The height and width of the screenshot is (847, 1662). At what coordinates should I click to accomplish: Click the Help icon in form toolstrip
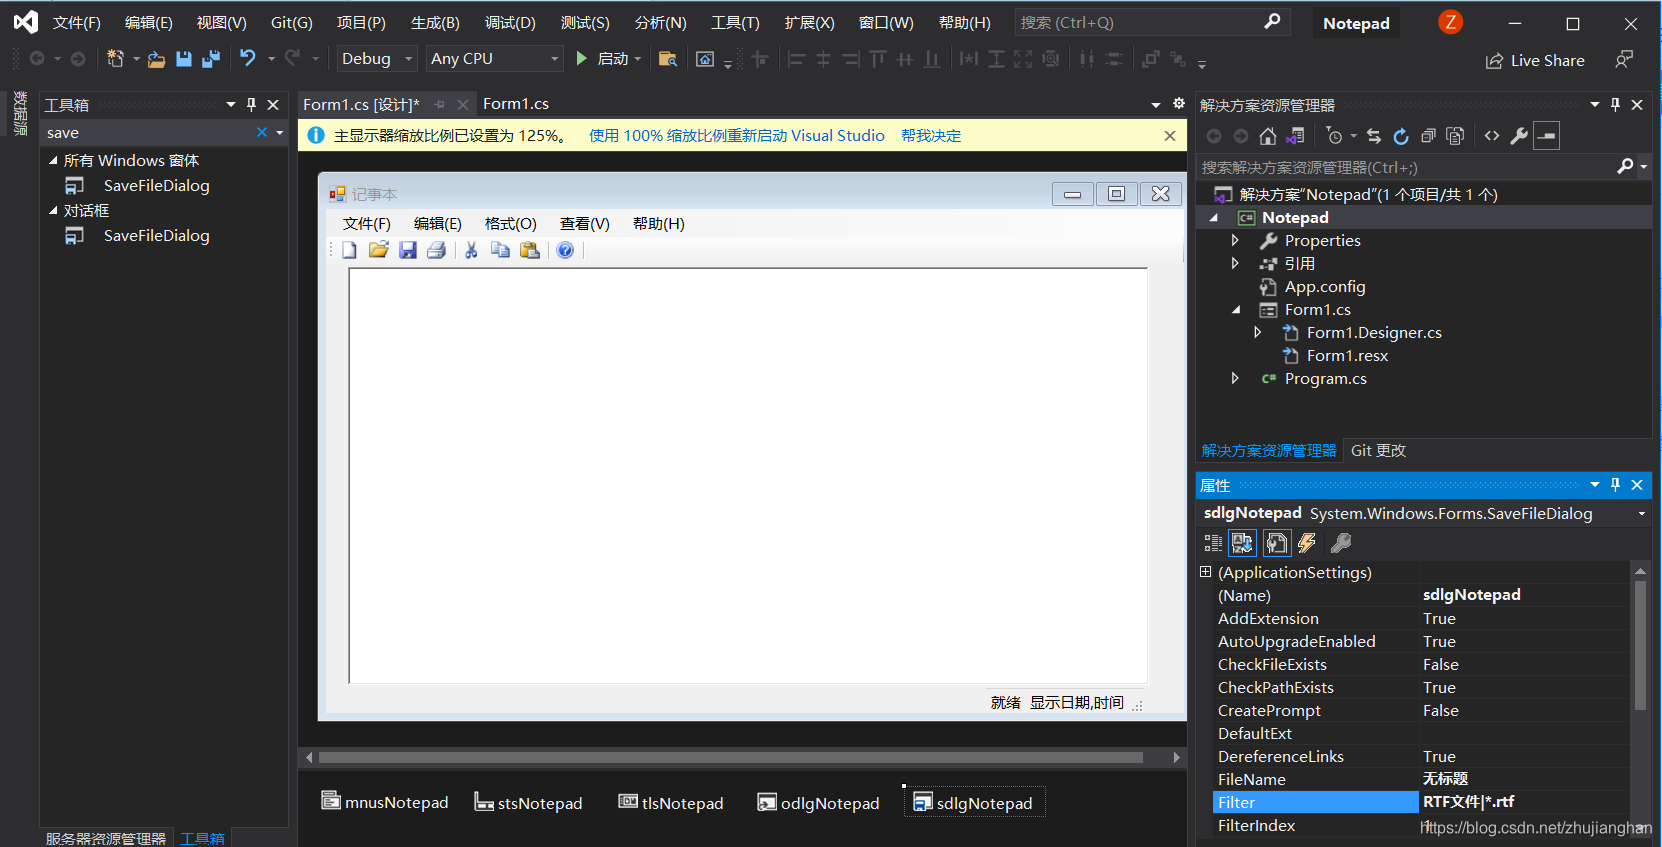pos(565,250)
